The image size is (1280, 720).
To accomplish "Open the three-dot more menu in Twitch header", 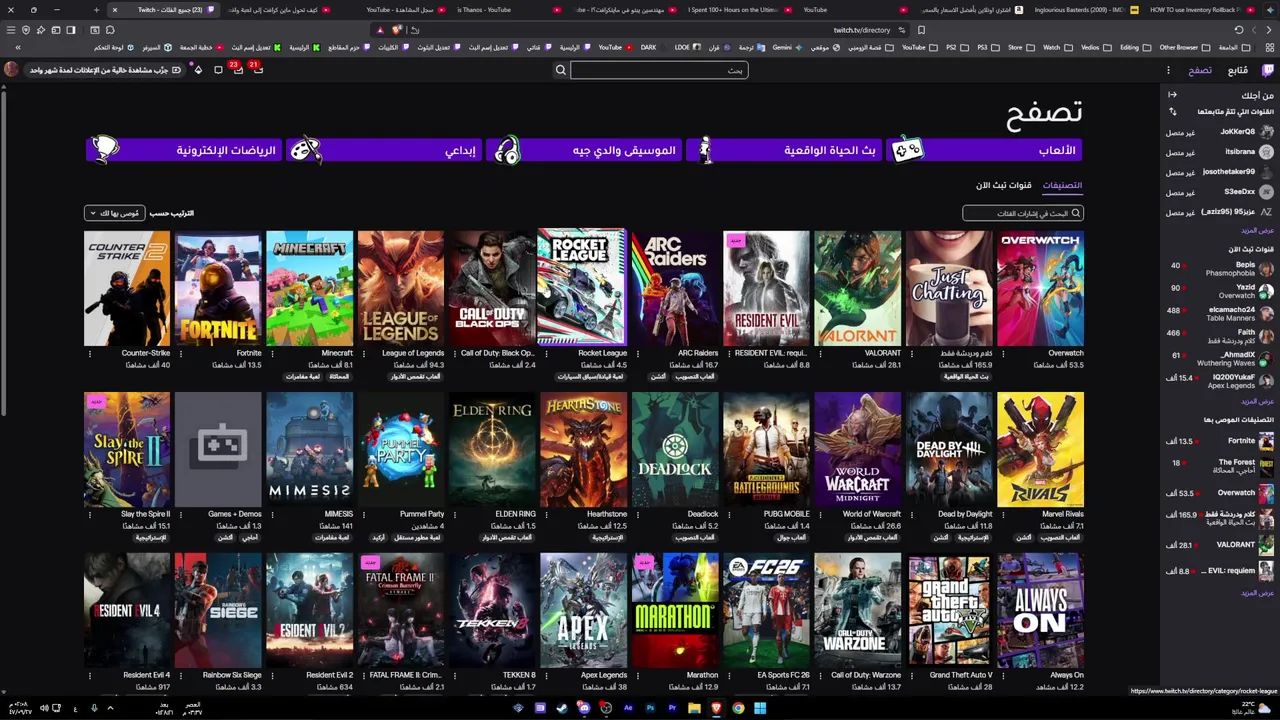I will 1168,70.
